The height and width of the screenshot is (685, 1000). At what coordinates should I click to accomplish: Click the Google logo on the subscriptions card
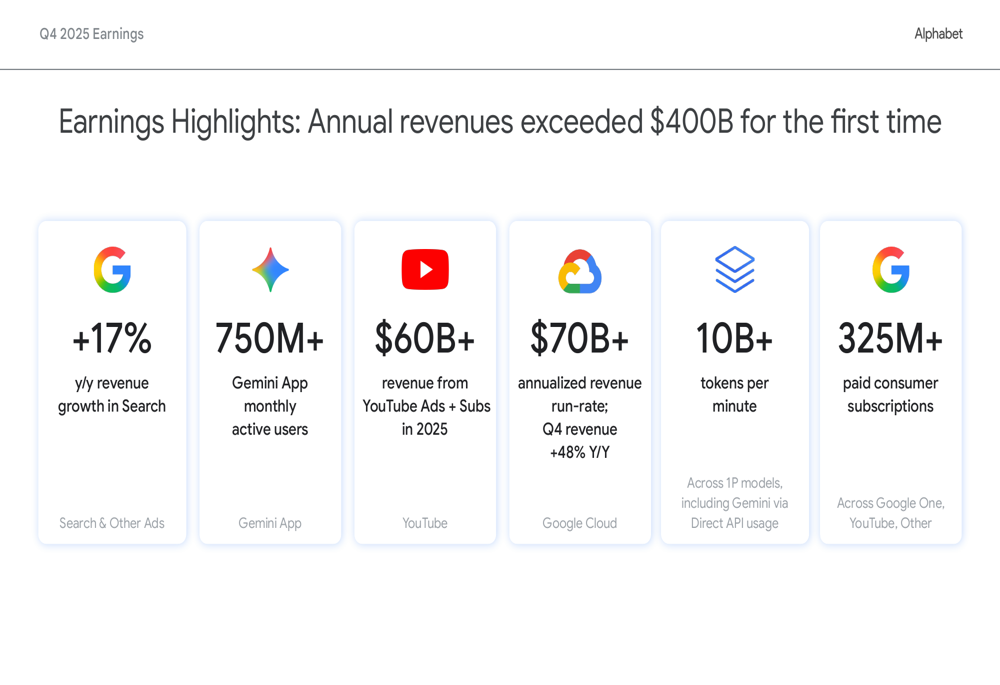pyautogui.click(x=890, y=268)
